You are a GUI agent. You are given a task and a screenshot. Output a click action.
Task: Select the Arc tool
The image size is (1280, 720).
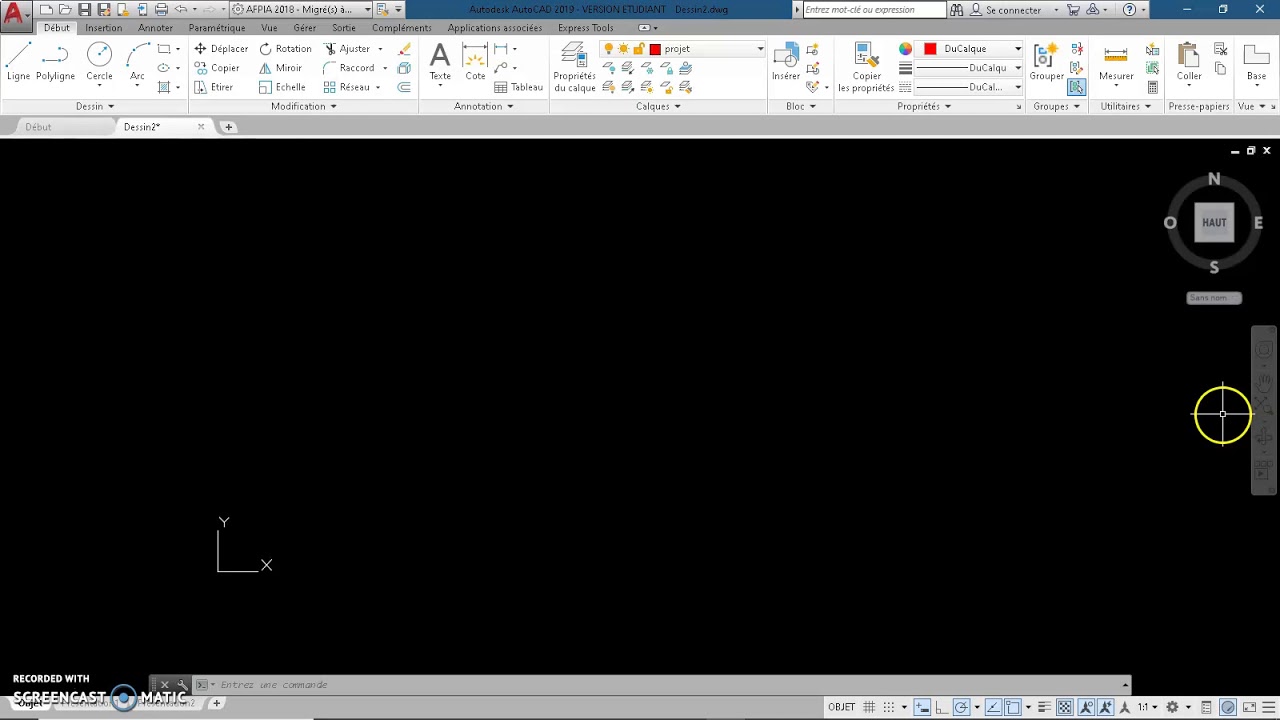(137, 62)
